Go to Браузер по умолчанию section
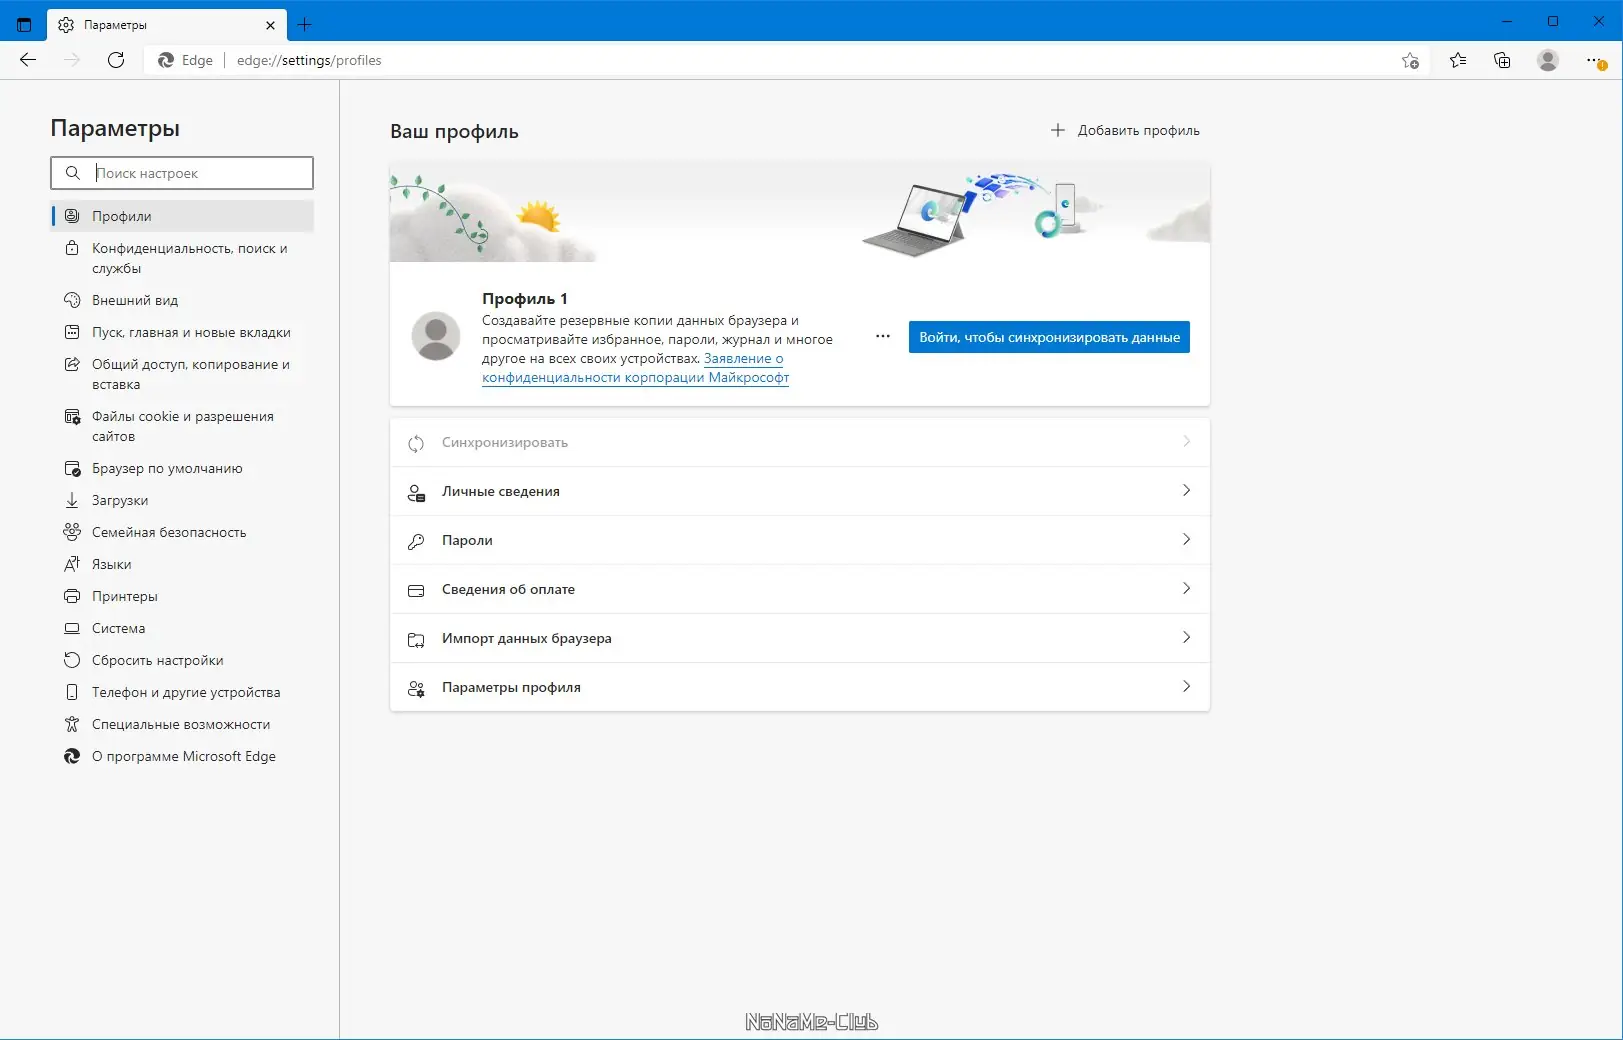The width and height of the screenshot is (1623, 1040). 182,468
